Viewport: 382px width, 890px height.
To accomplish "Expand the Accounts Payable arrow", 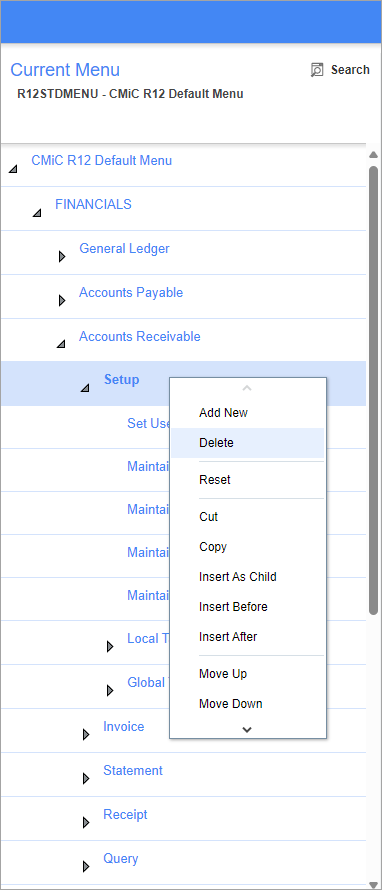I will pyautogui.click(x=62, y=300).
